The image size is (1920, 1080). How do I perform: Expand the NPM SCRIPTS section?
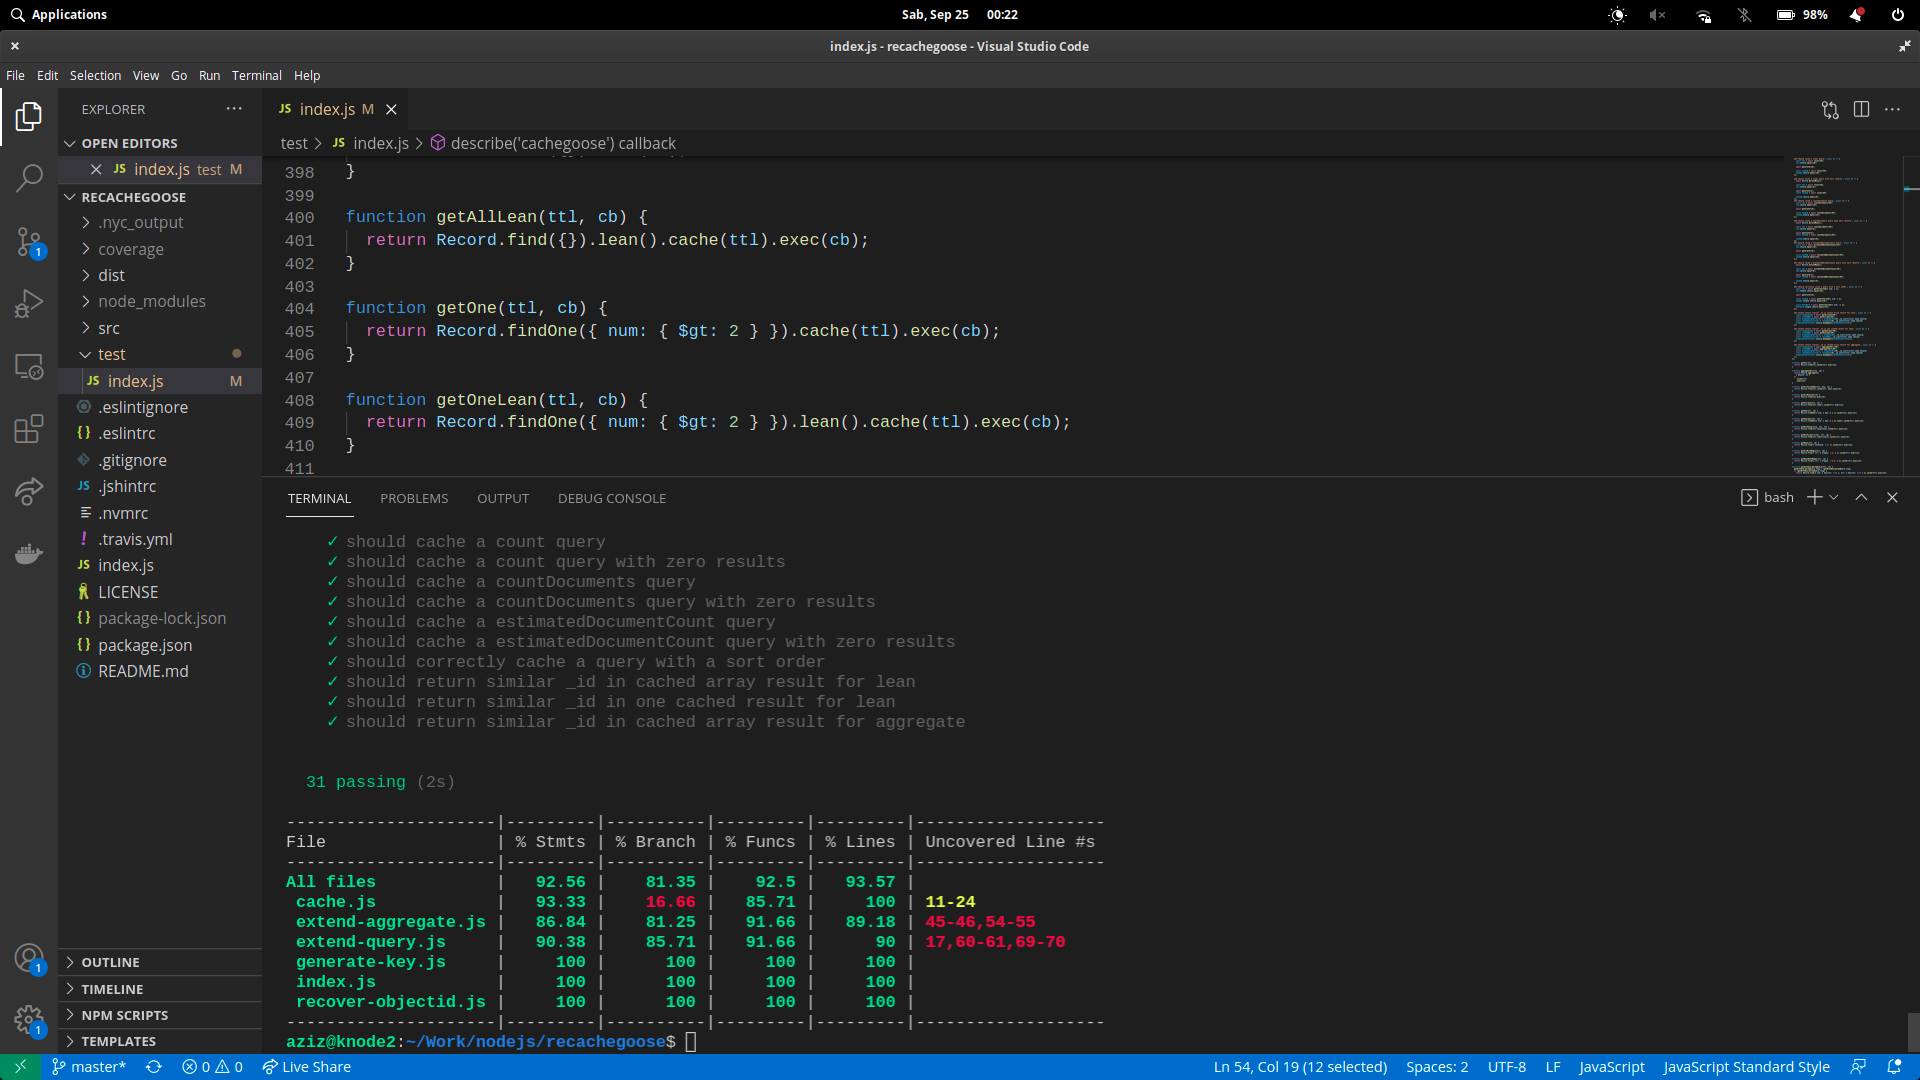click(x=125, y=1014)
